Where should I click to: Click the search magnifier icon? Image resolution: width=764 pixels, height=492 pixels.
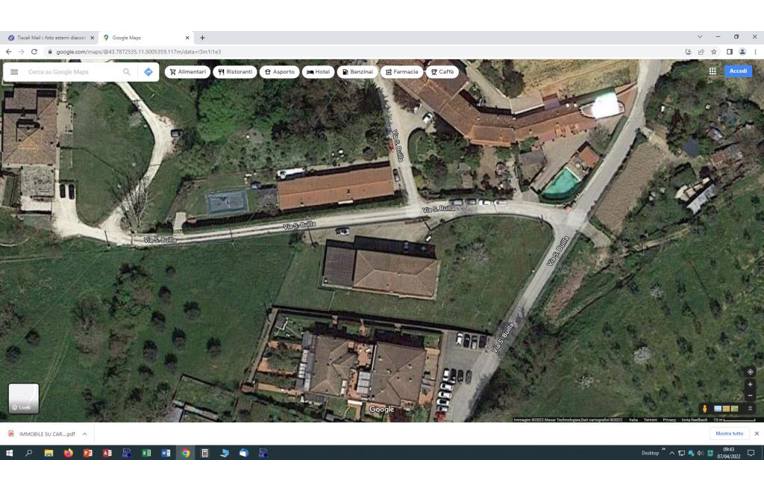tap(126, 72)
